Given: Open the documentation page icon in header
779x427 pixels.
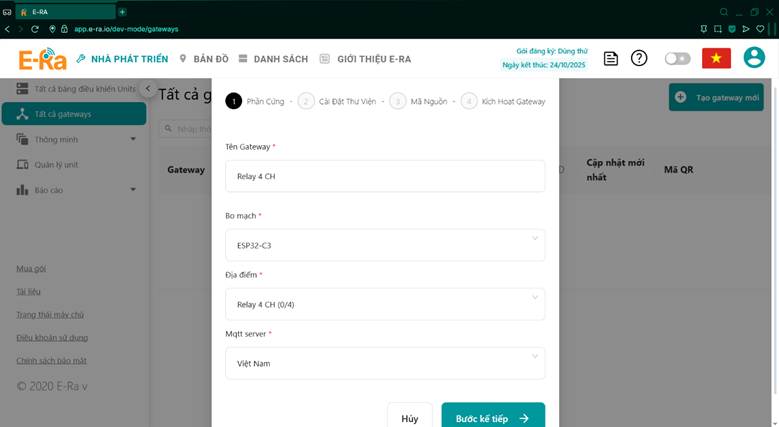Looking at the screenshot, I should coord(611,59).
